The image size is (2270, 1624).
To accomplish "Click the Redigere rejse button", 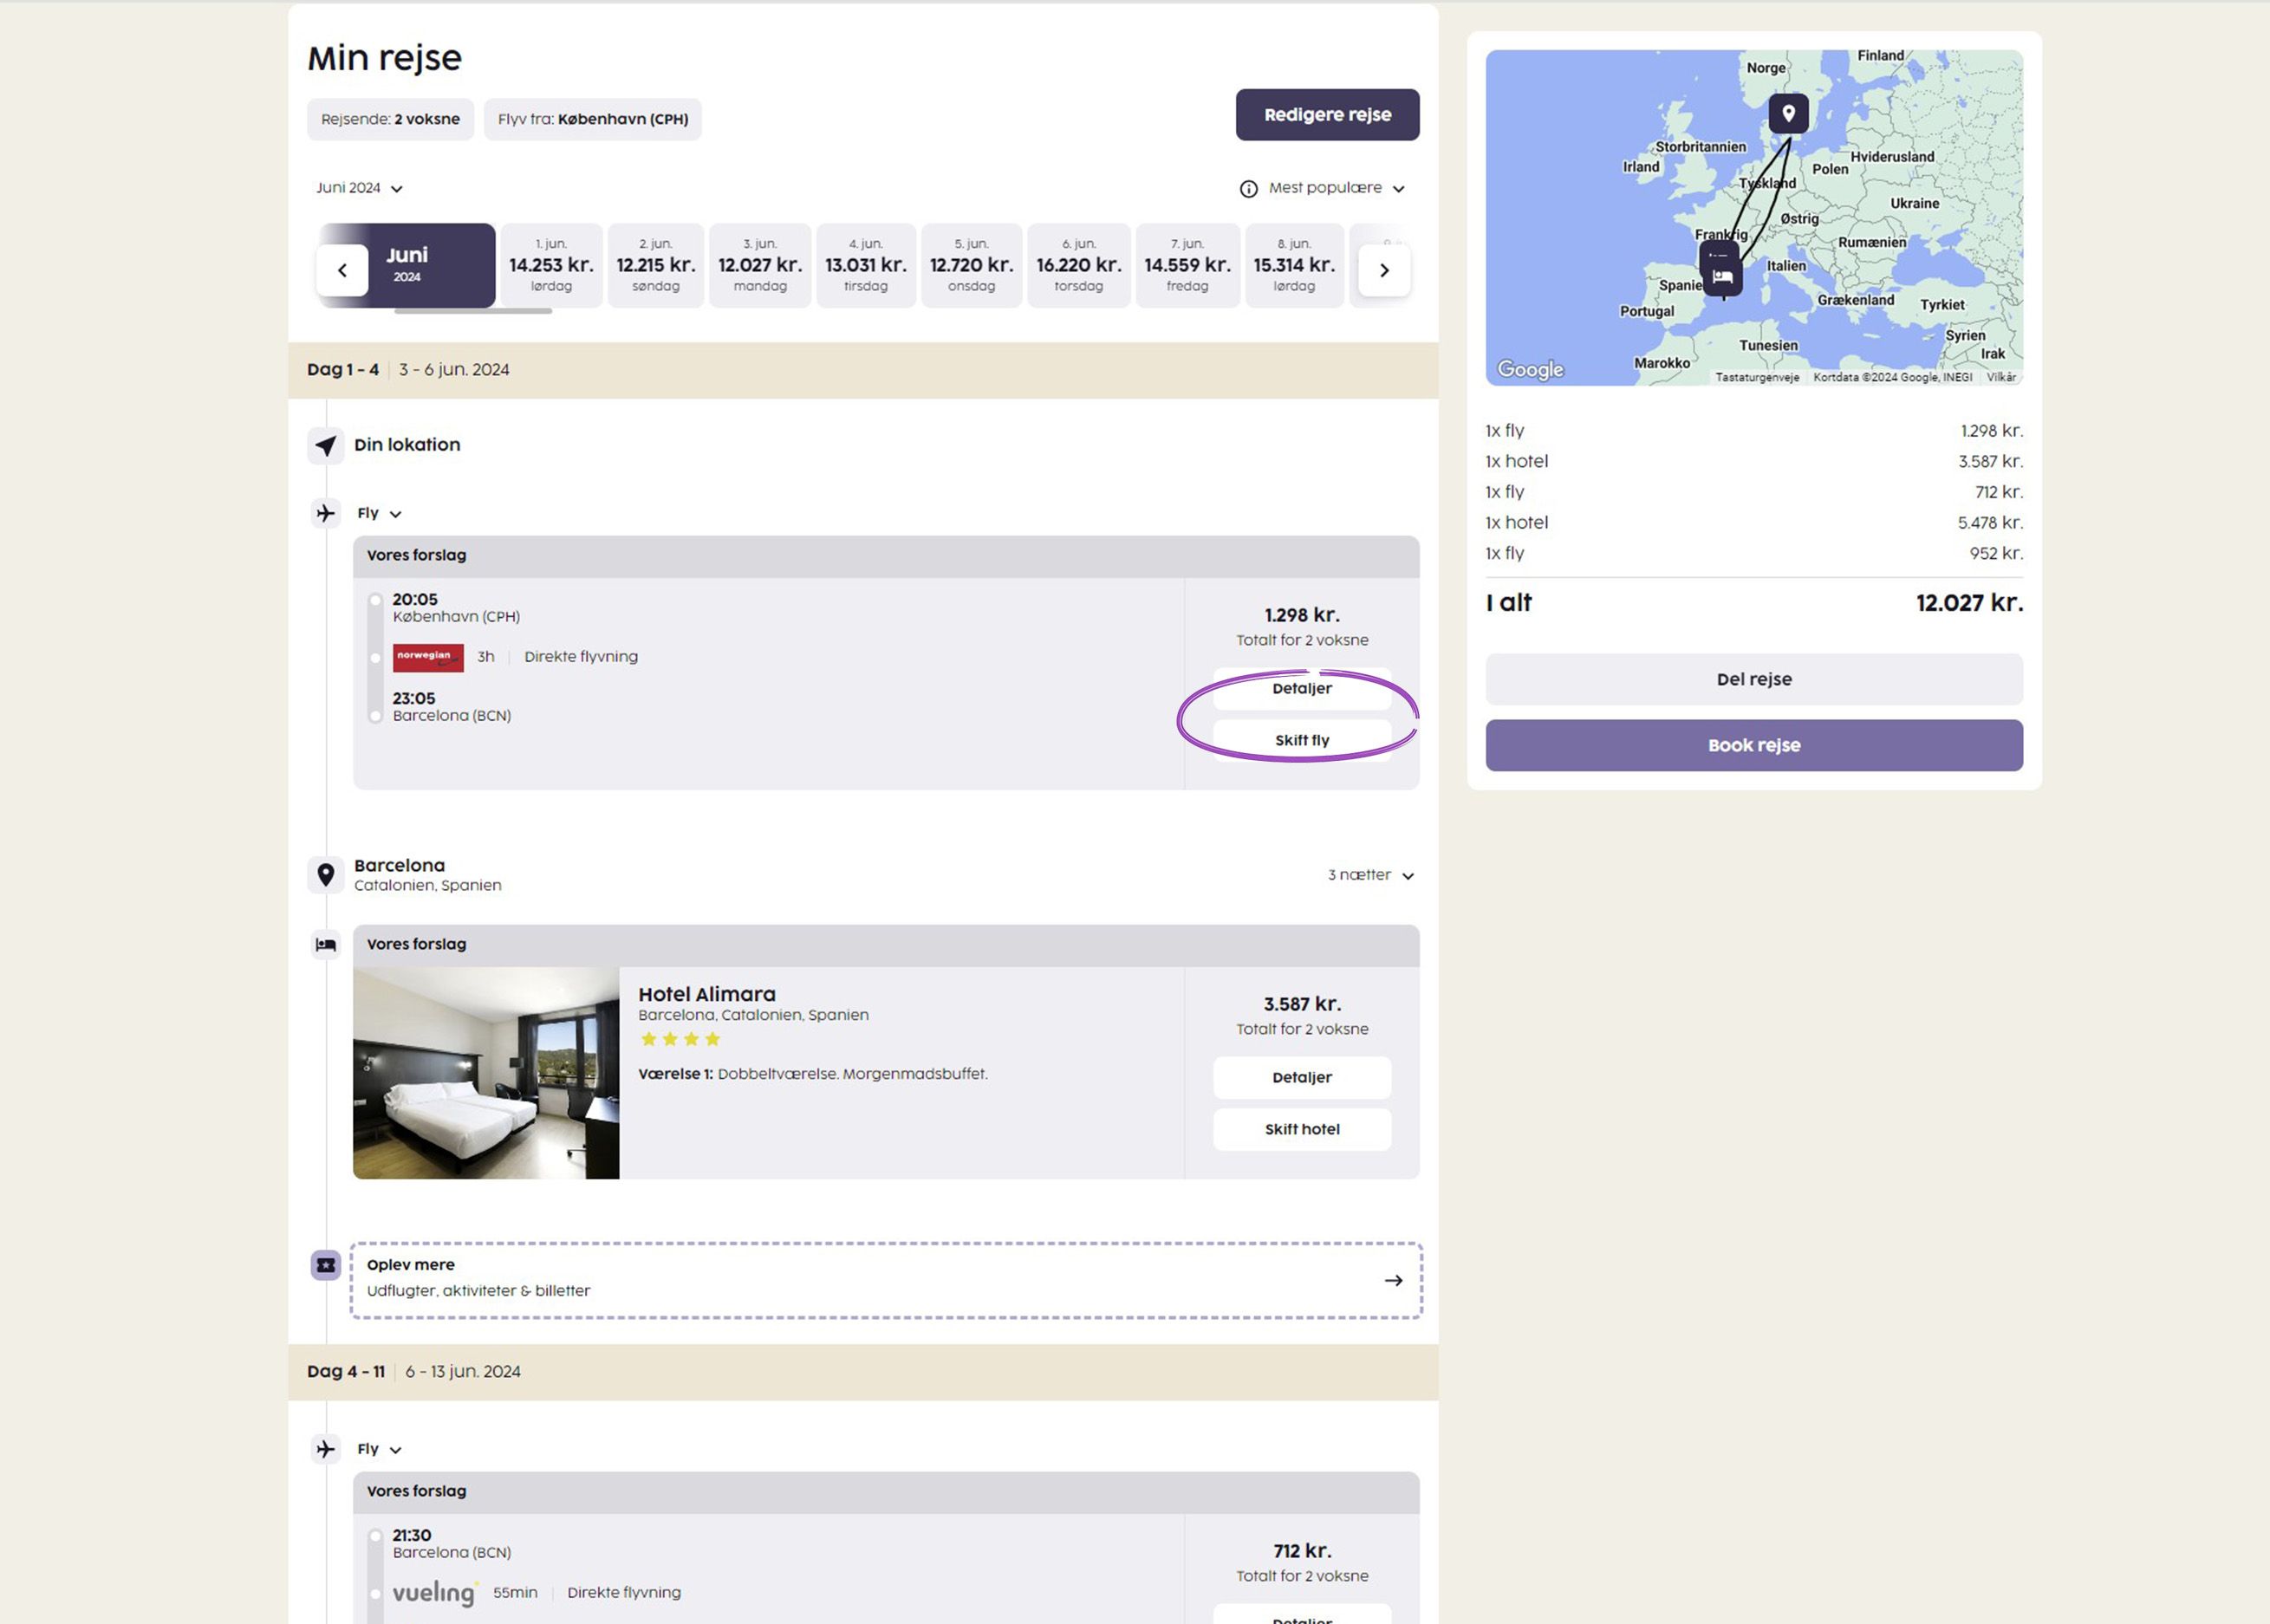I will (x=1327, y=115).
